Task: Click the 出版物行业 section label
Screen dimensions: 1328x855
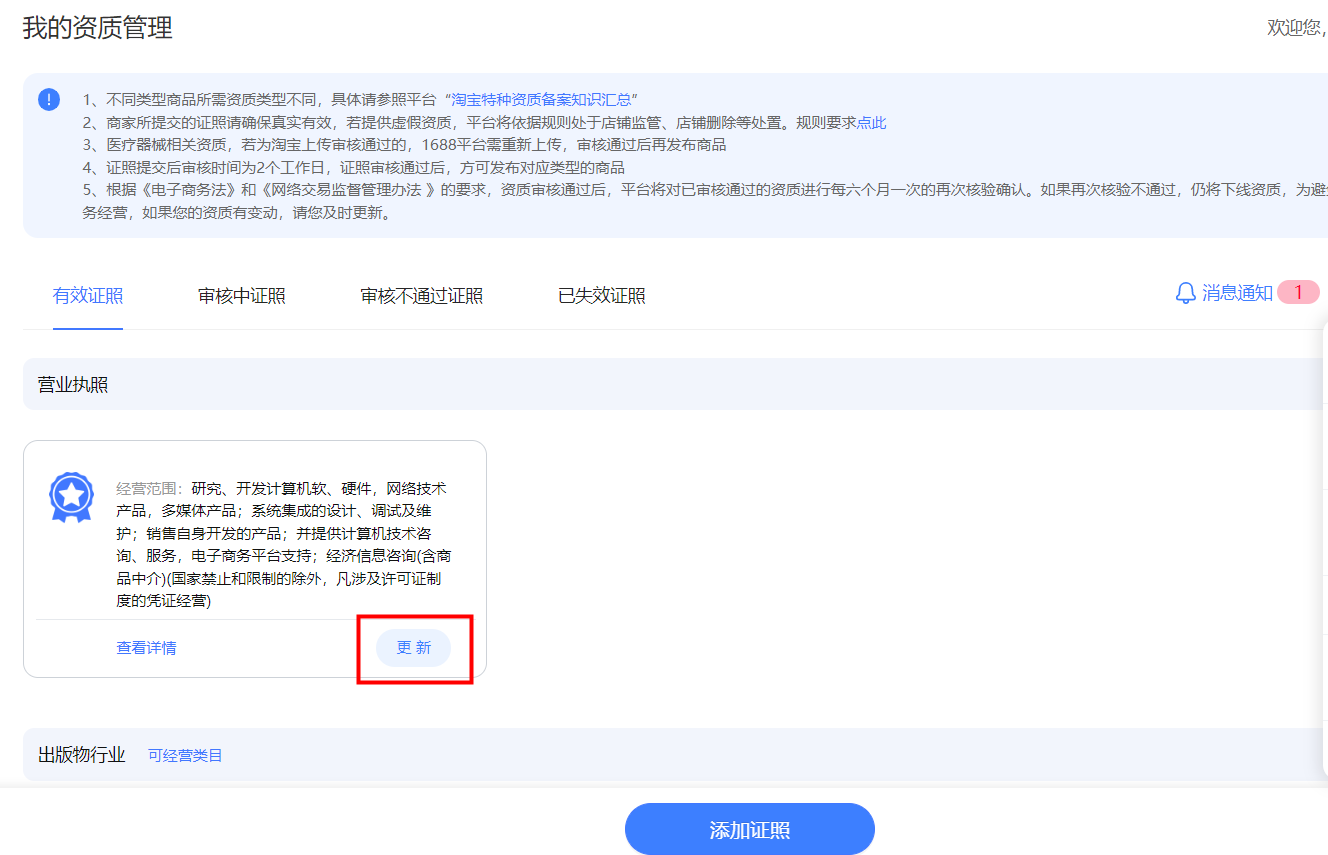Action: pos(82,755)
